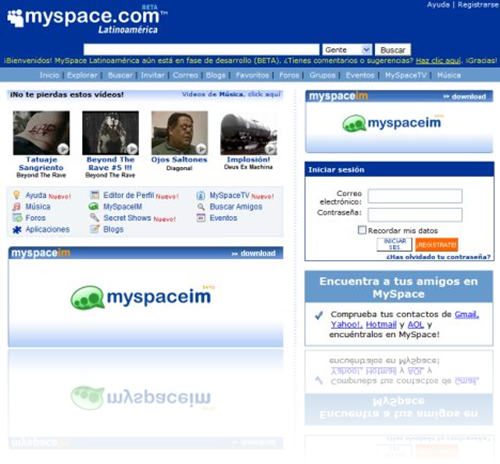Click the Blogs notepad icon
Image resolution: width=500 pixels, height=464 pixels.
pos(95,229)
